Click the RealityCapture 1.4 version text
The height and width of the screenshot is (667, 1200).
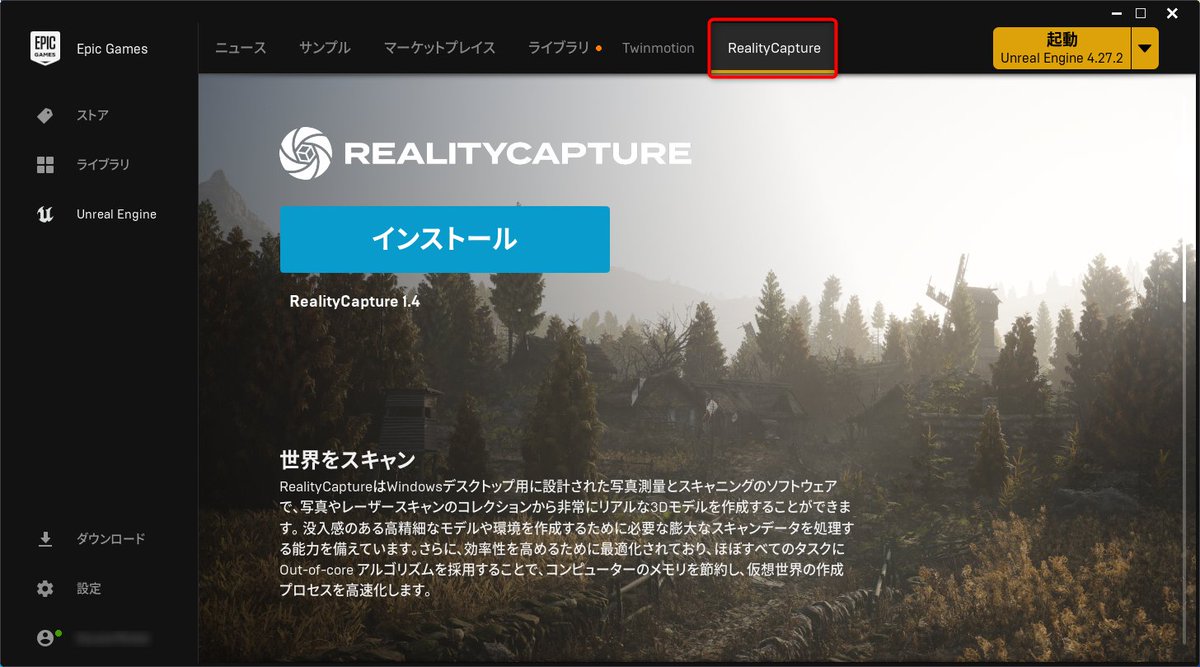pyautogui.click(x=355, y=300)
